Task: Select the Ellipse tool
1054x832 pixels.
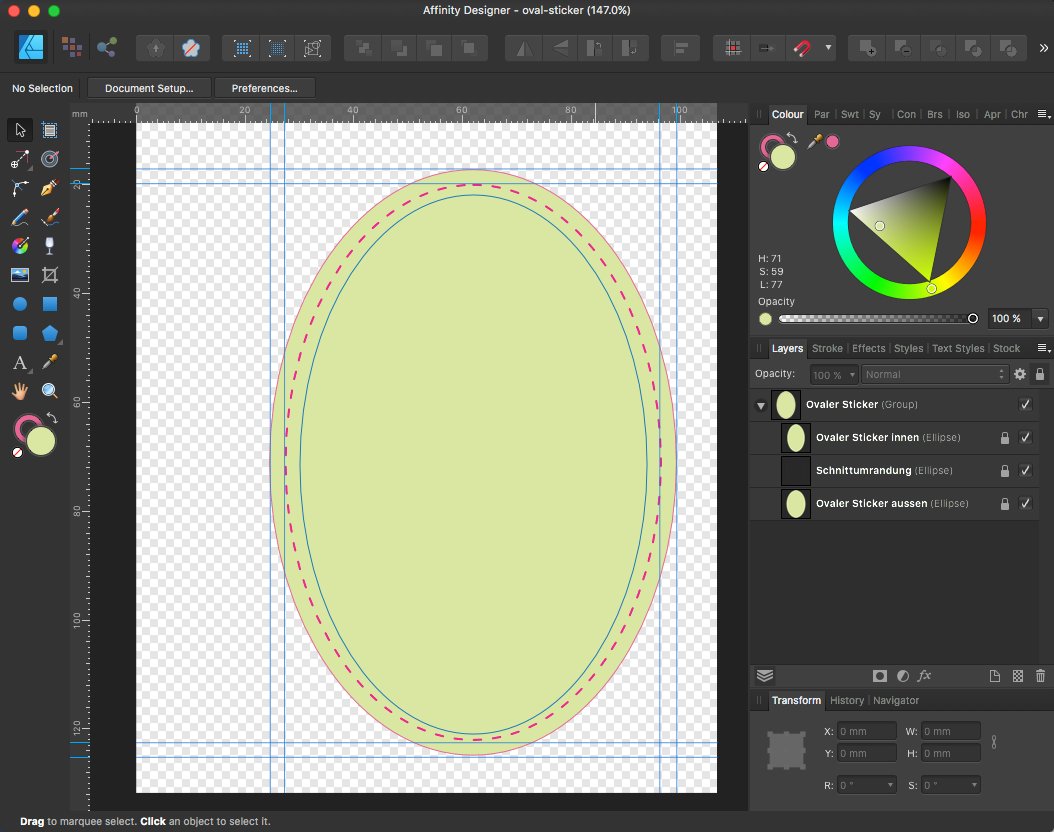Action: pyautogui.click(x=19, y=304)
